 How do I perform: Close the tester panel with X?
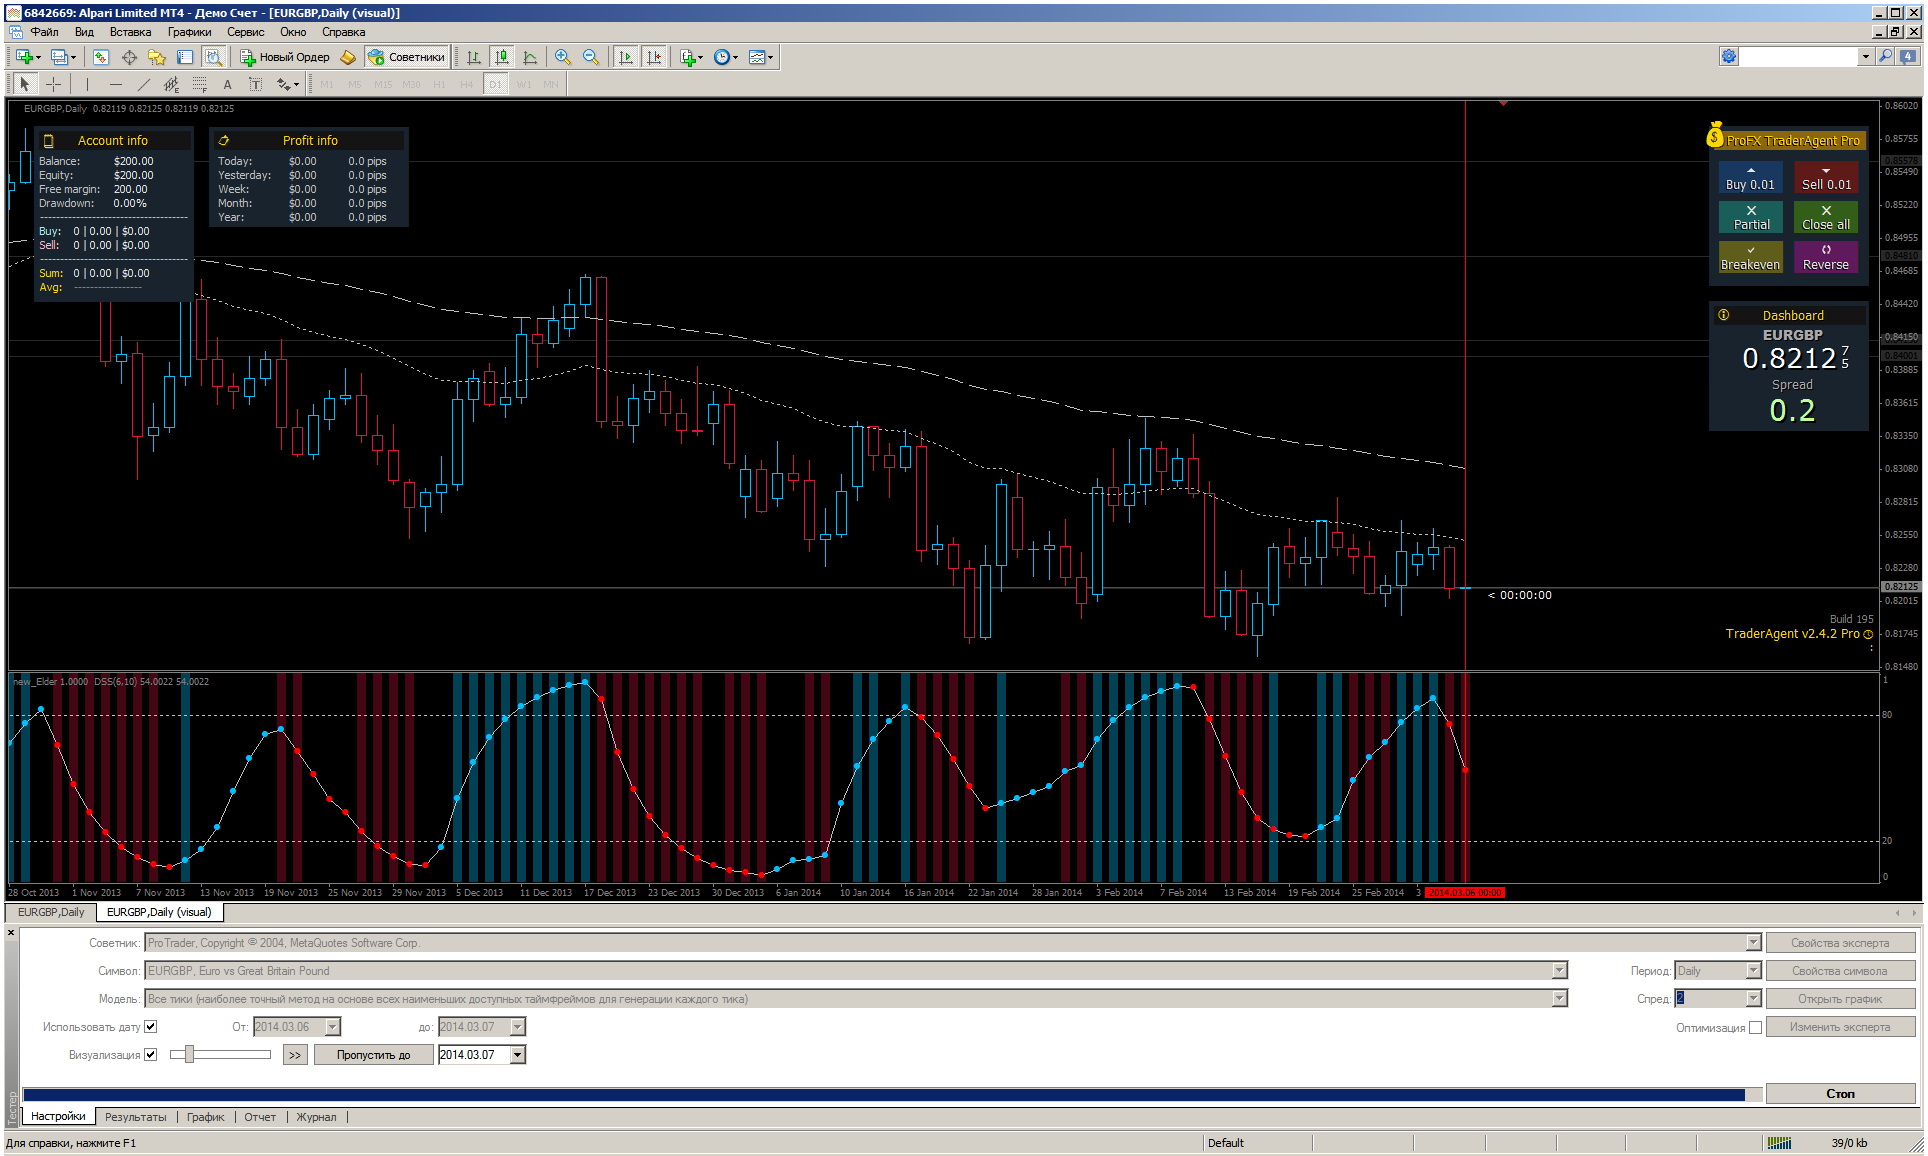pyautogui.click(x=11, y=933)
